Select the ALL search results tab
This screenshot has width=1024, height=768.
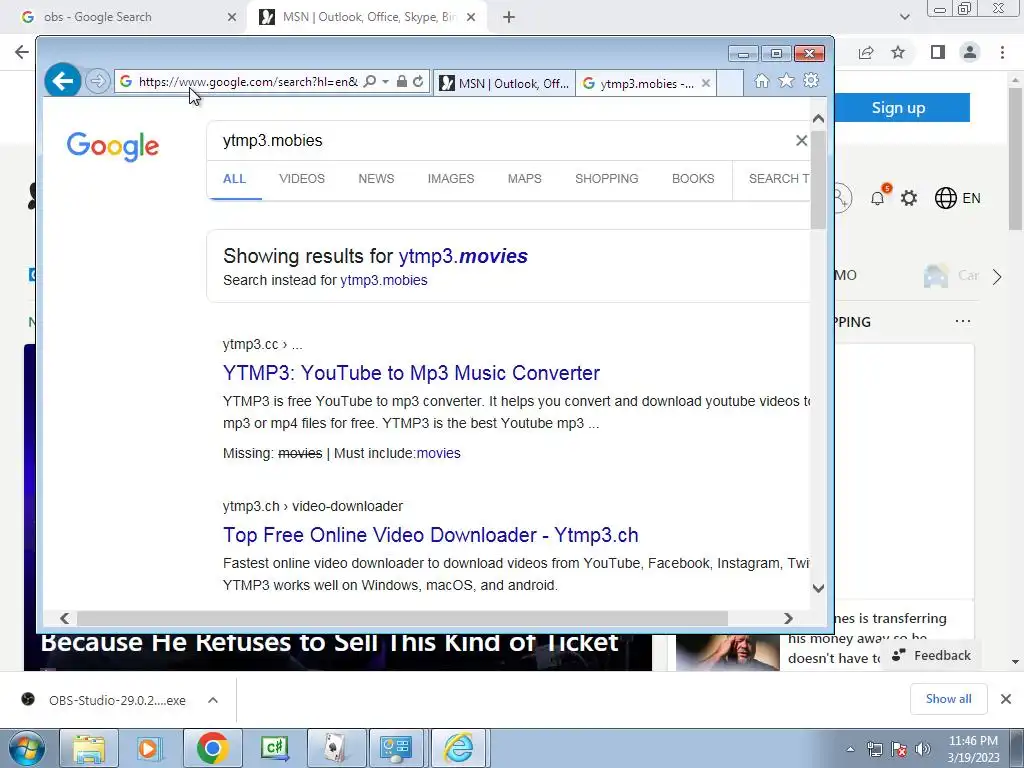pos(234,179)
